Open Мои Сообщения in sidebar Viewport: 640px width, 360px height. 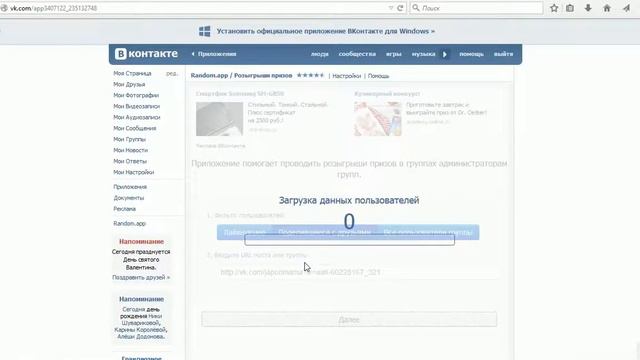coord(135,129)
